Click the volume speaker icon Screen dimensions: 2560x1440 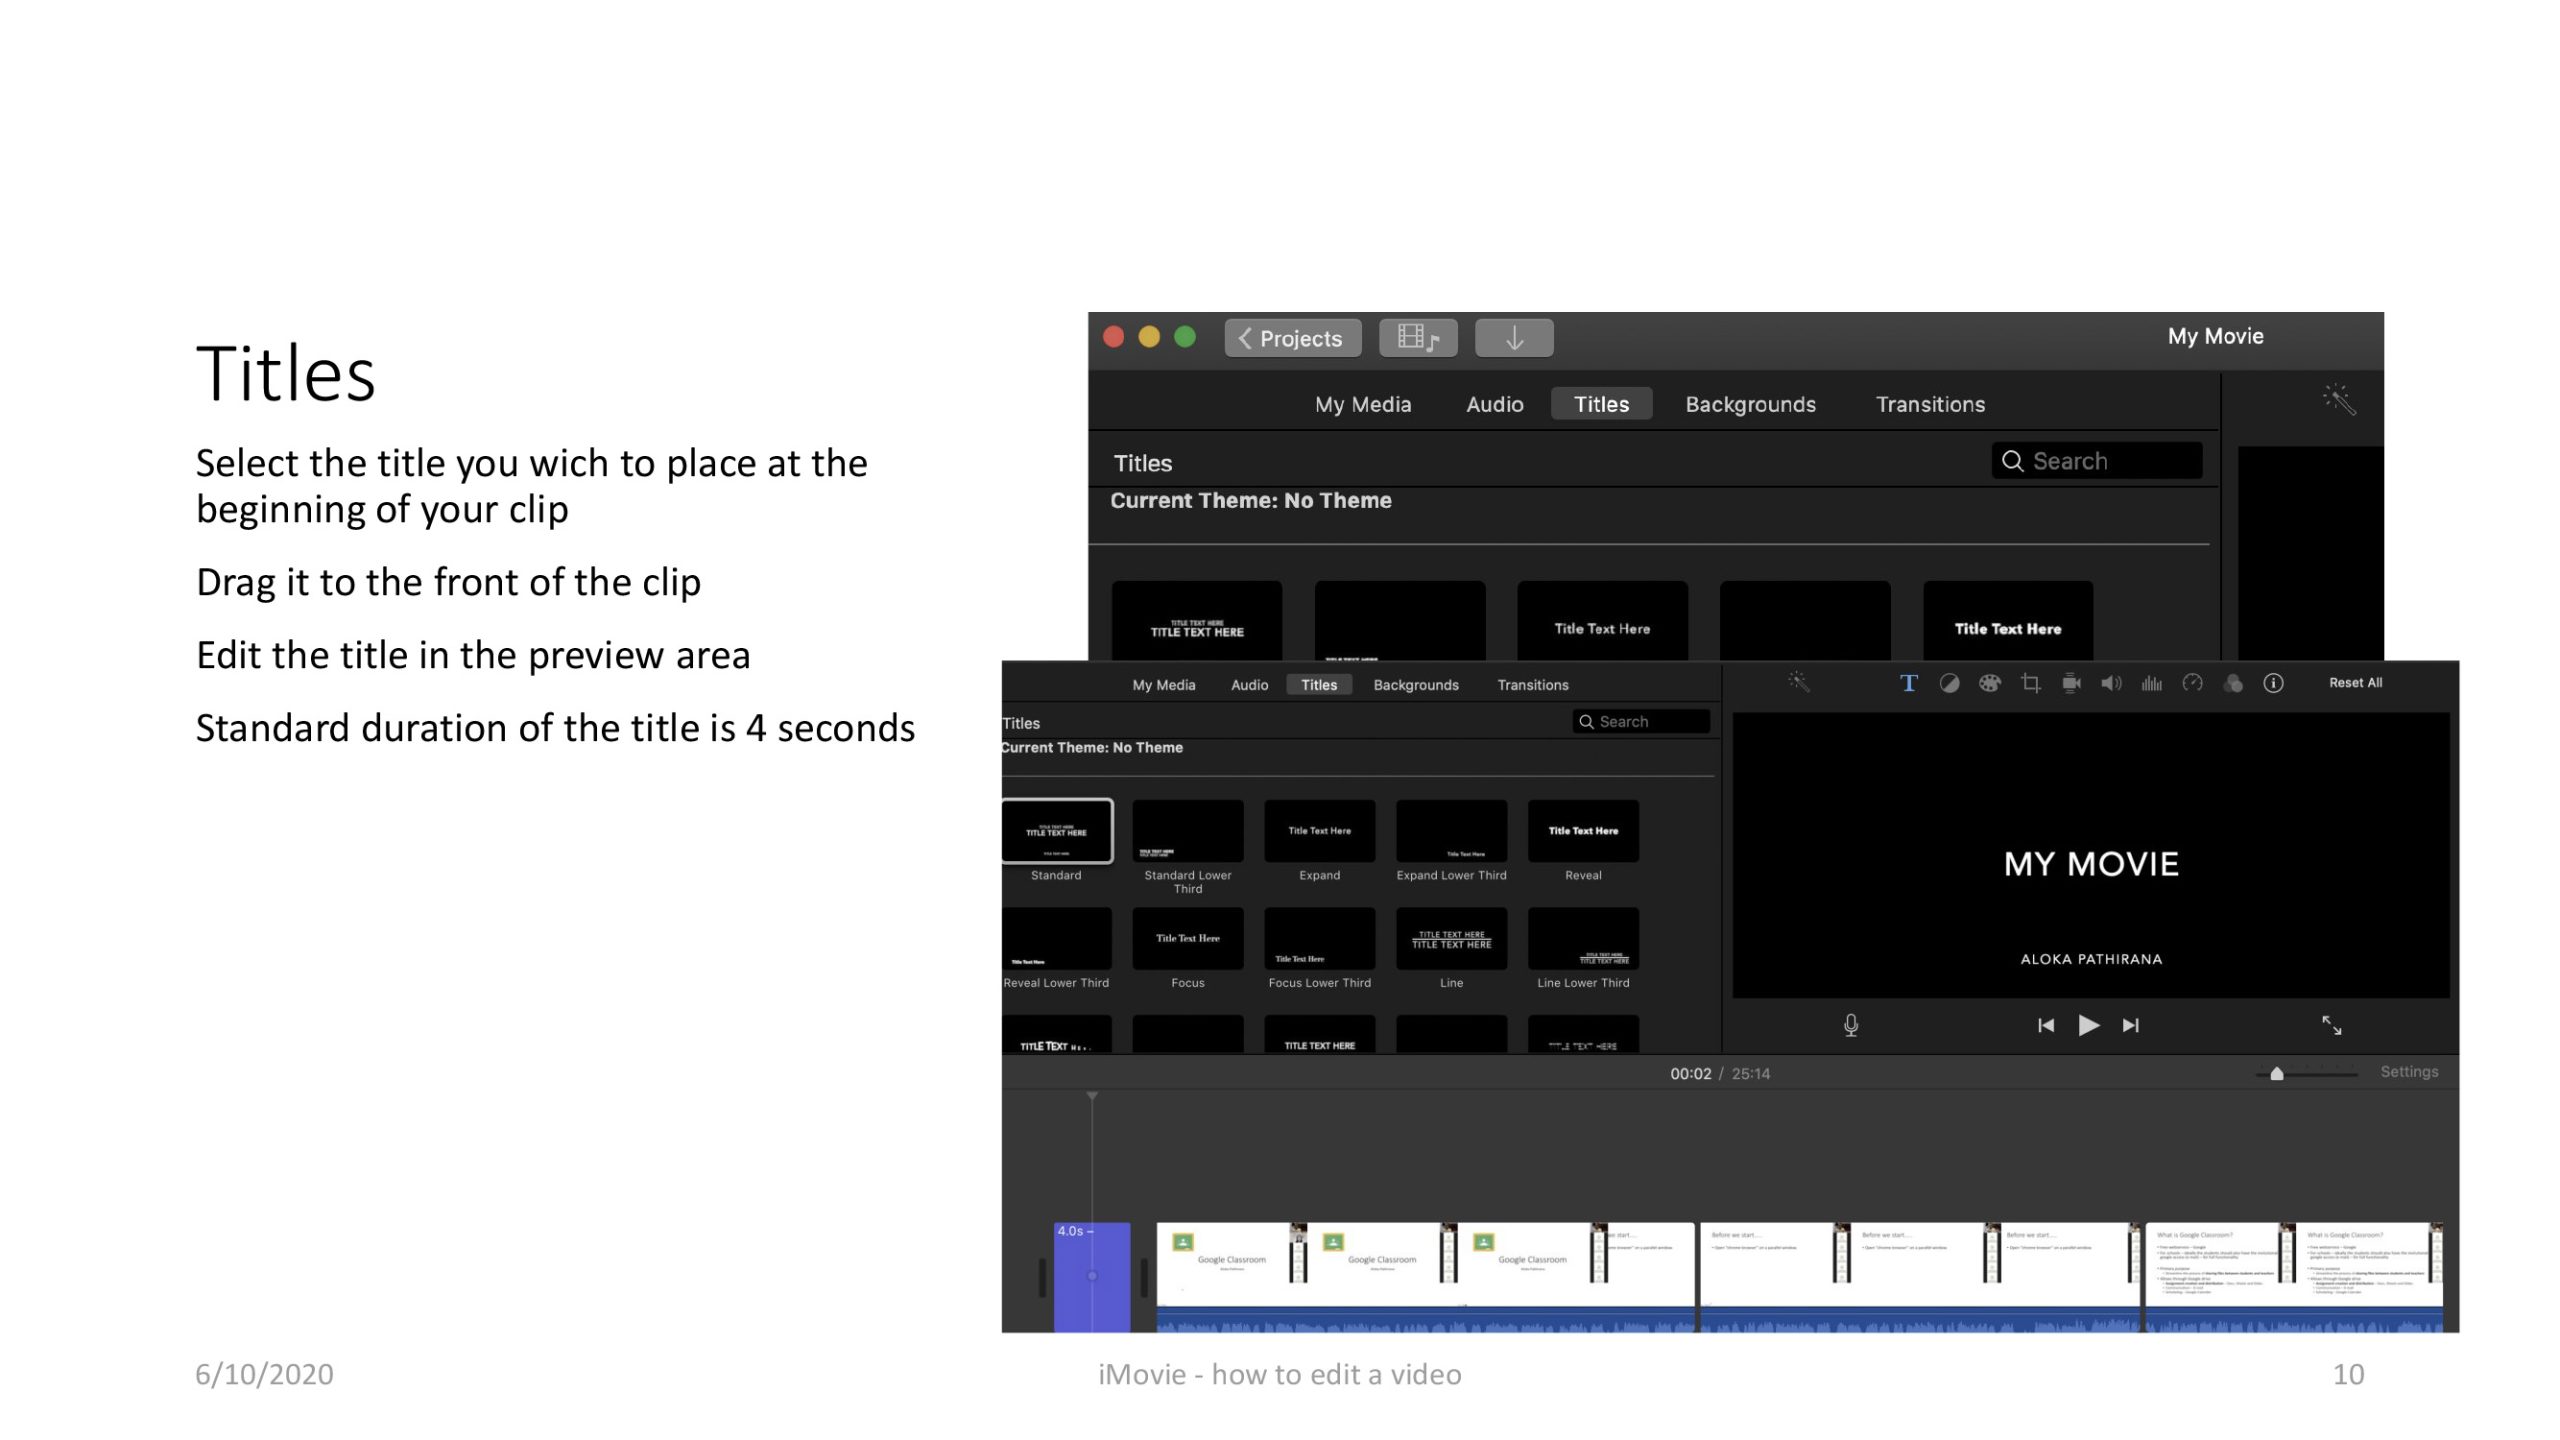coord(2111,683)
